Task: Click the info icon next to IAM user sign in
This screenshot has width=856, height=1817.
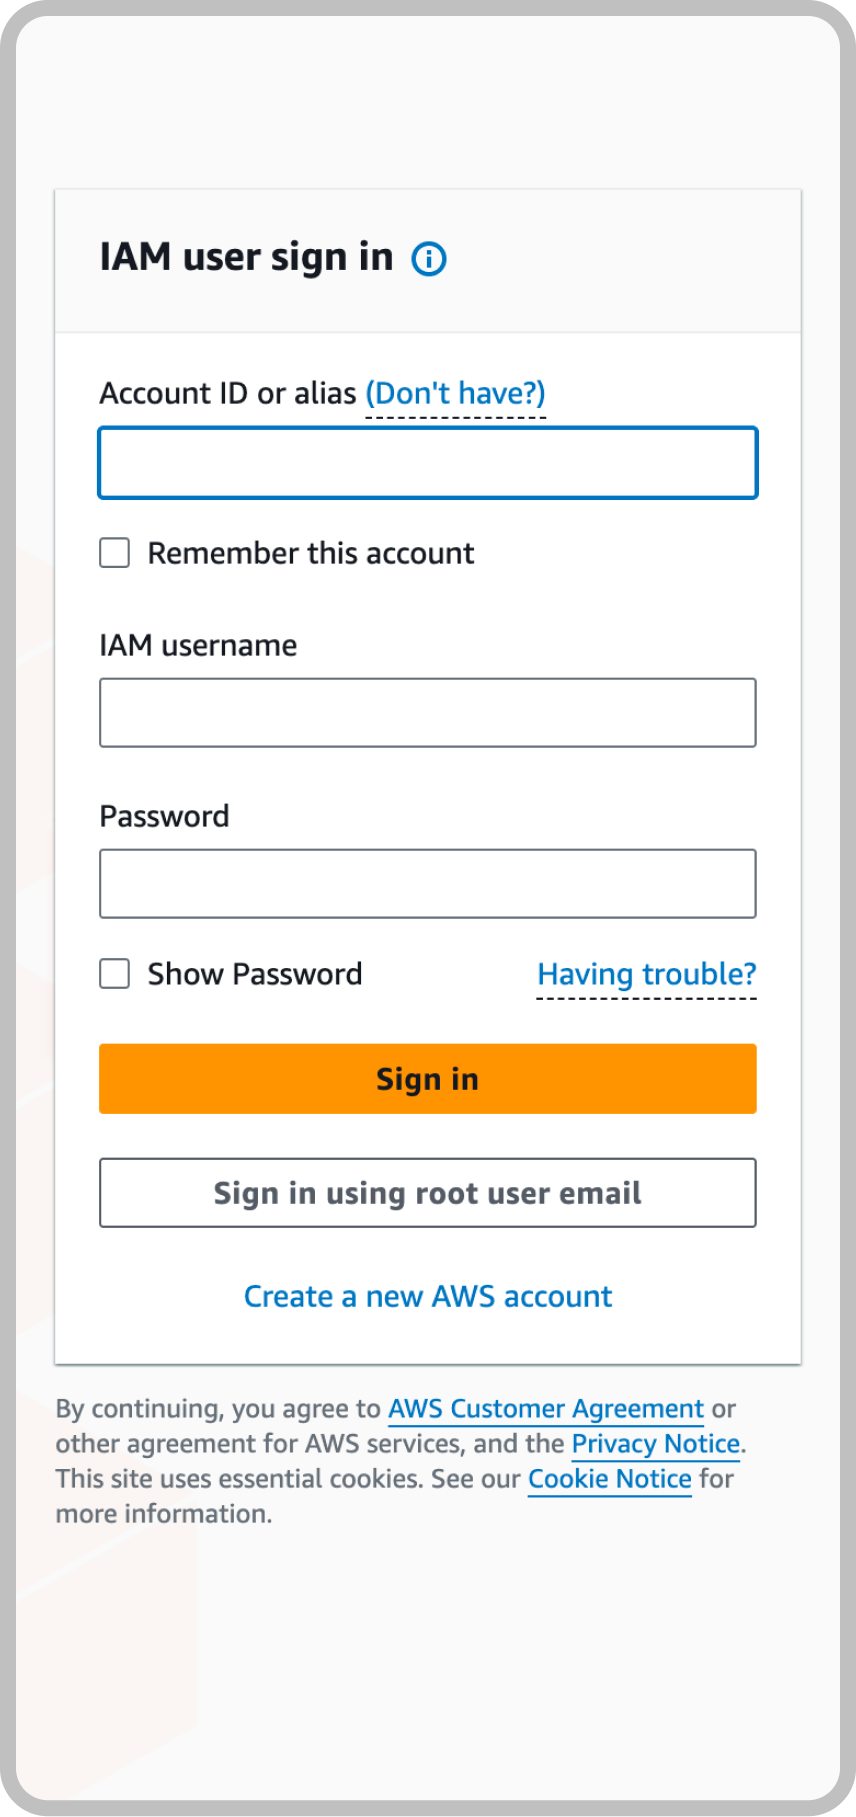Action: click(x=428, y=258)
